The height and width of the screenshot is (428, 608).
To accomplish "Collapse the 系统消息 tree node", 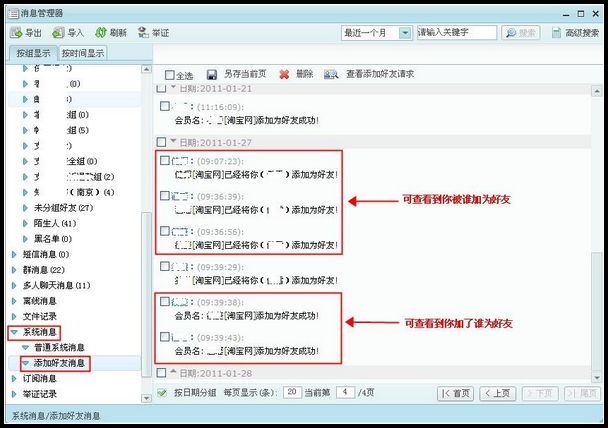I will pyautogui.click(x=12, y=331).
